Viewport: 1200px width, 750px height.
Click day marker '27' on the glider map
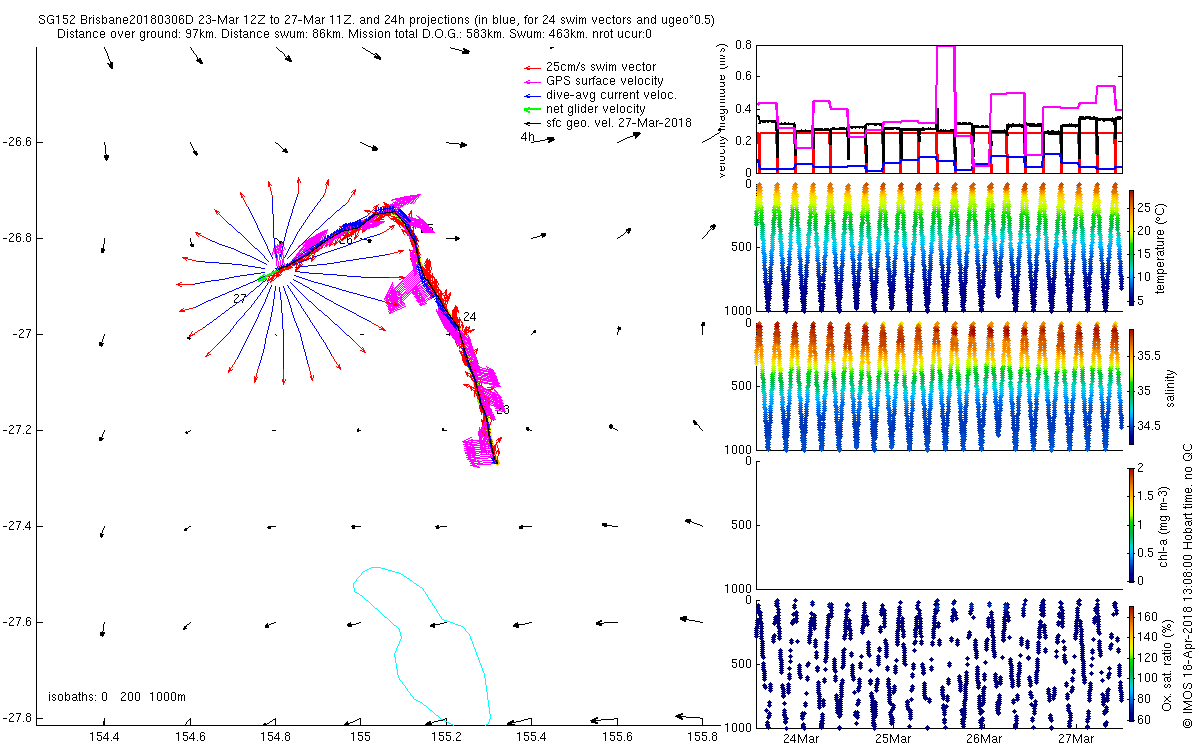(x=240, y=299)
